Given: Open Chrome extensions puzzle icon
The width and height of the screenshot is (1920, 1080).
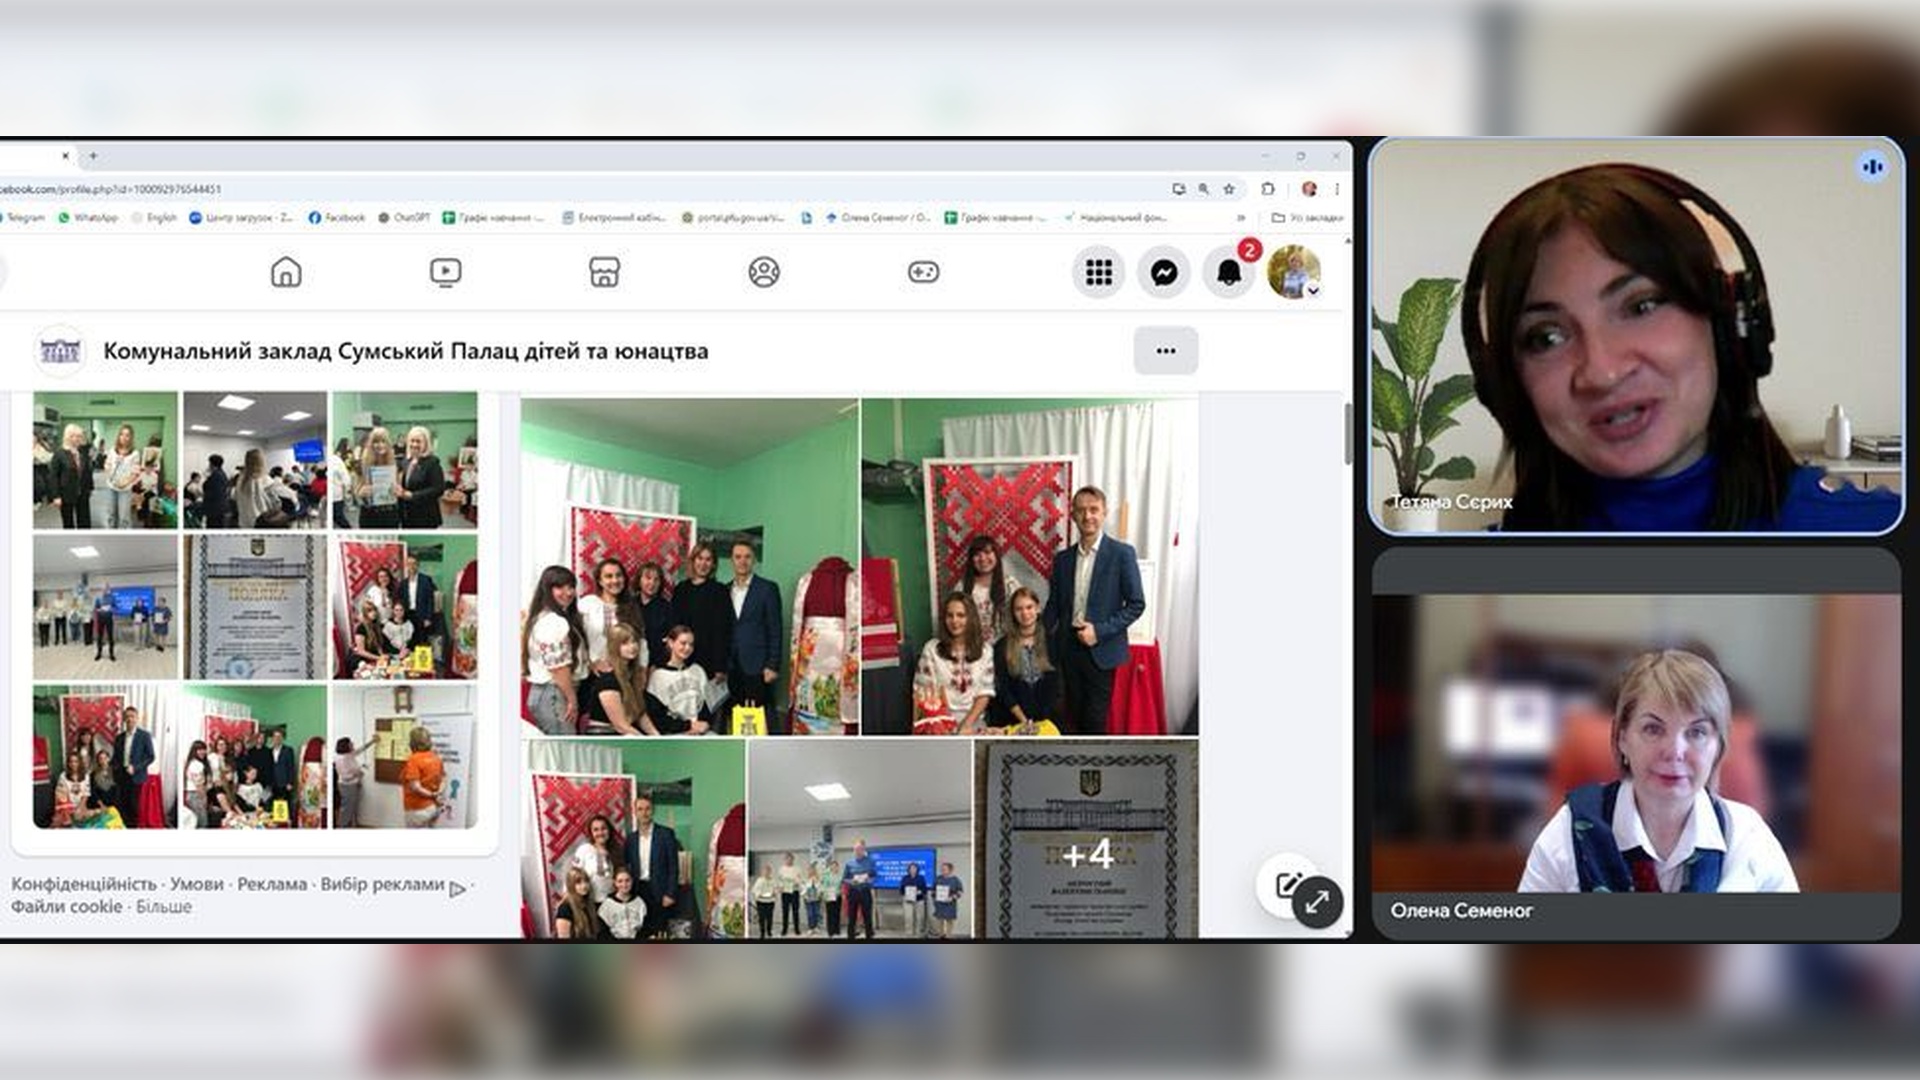Looking at the screenshot, I should coord(1268,189).
